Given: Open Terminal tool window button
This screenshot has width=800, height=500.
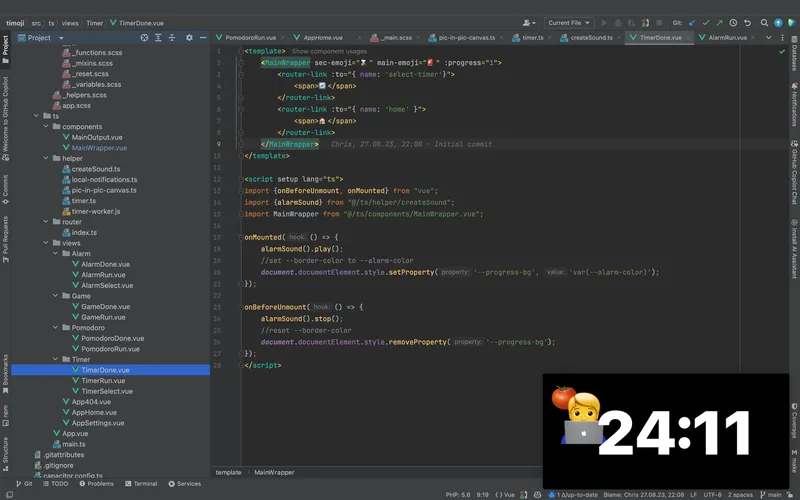Looking at the screenshot, I should point(141,484).
